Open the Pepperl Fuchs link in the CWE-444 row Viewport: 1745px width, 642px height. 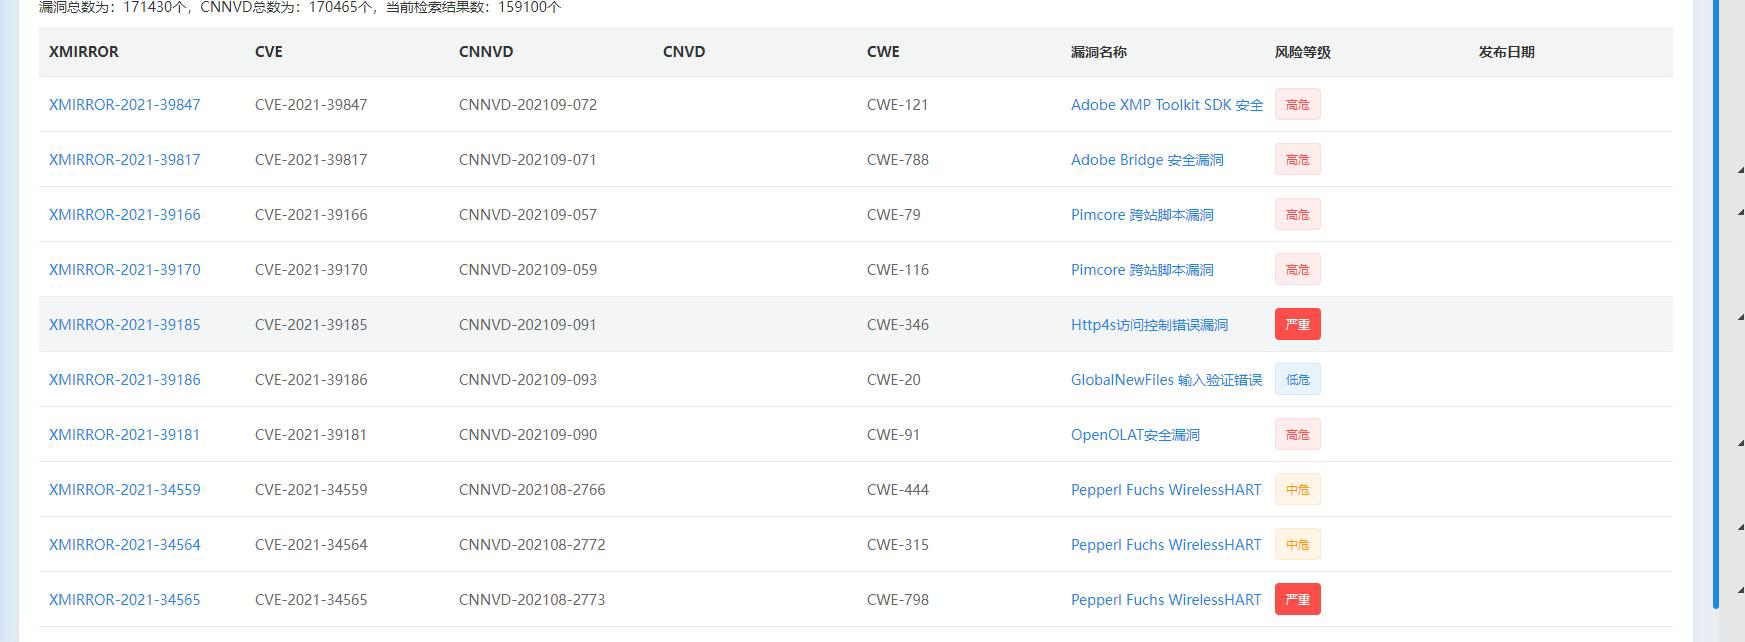pyautogui.click(x=1166, y=490)
